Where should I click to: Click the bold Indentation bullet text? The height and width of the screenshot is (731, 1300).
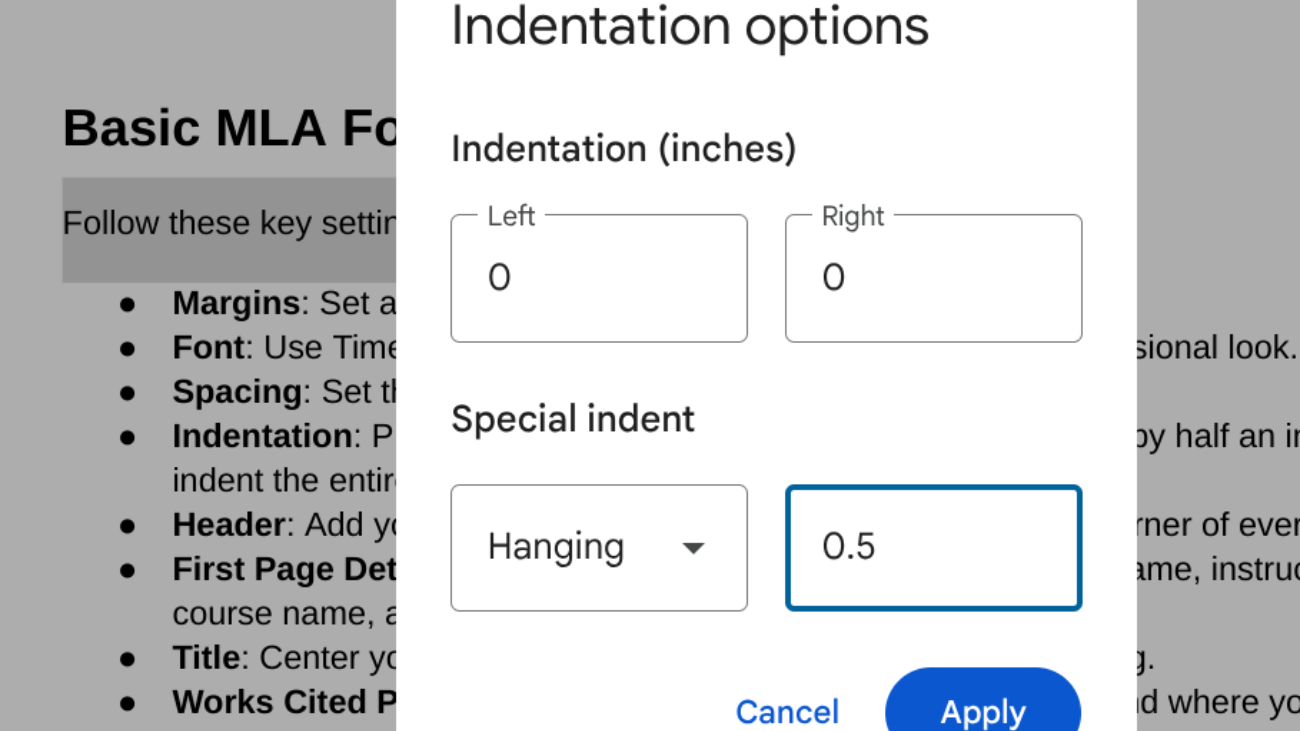(x=261, y=436)
